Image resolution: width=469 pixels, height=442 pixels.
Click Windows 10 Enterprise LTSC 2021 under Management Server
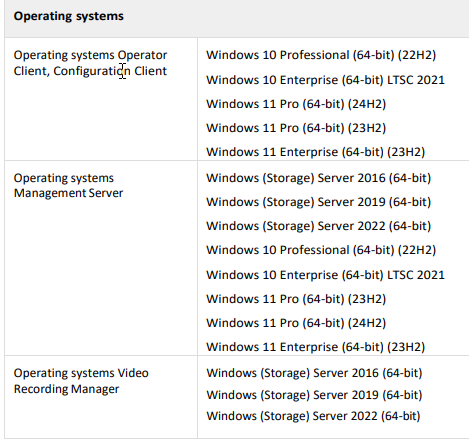[325, 275]
